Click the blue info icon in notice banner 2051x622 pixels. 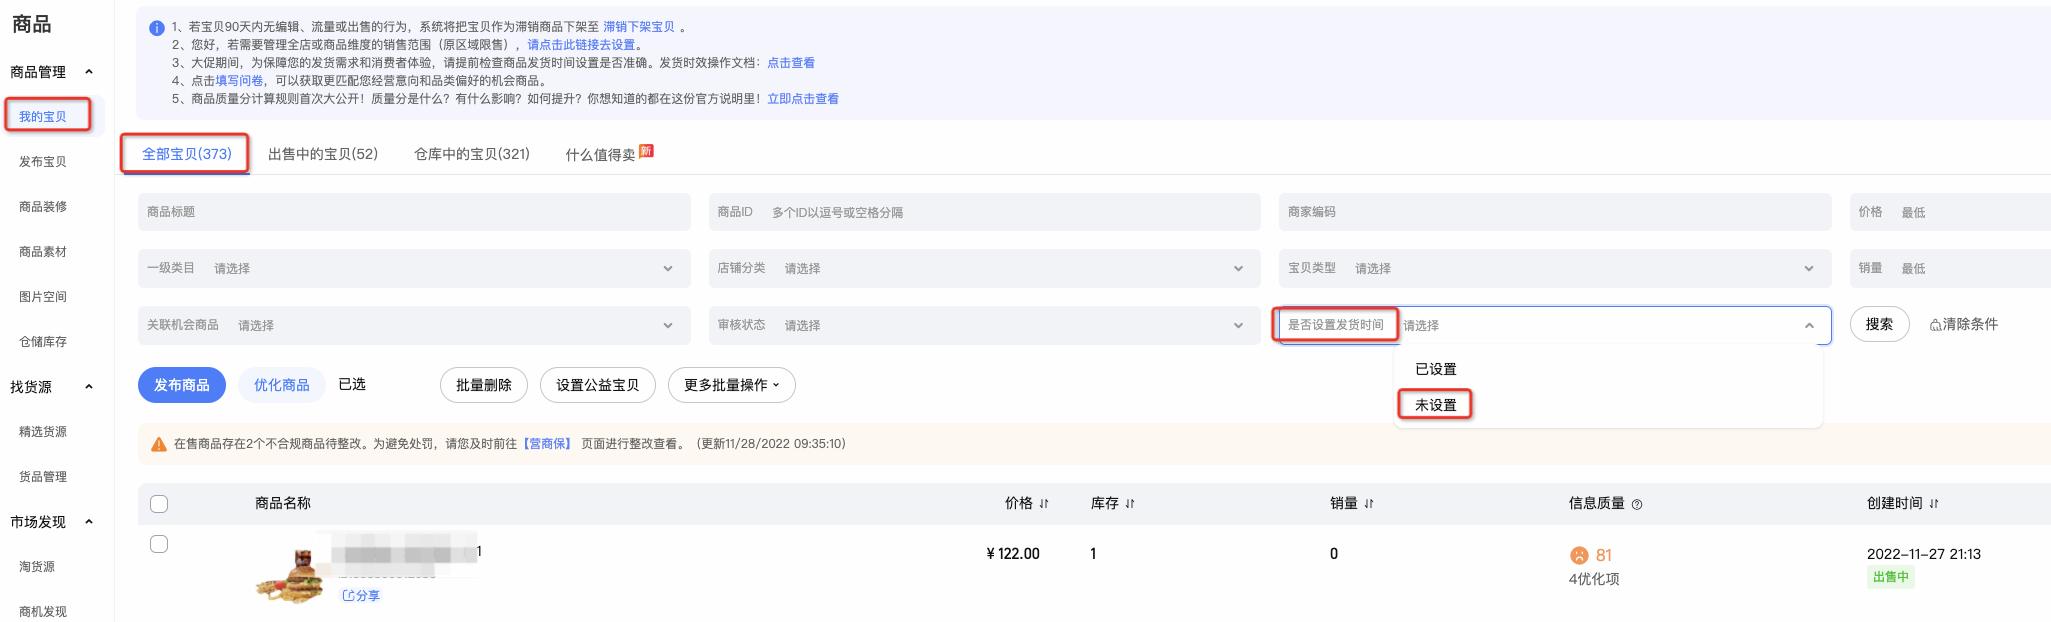(x=156, y=28)
